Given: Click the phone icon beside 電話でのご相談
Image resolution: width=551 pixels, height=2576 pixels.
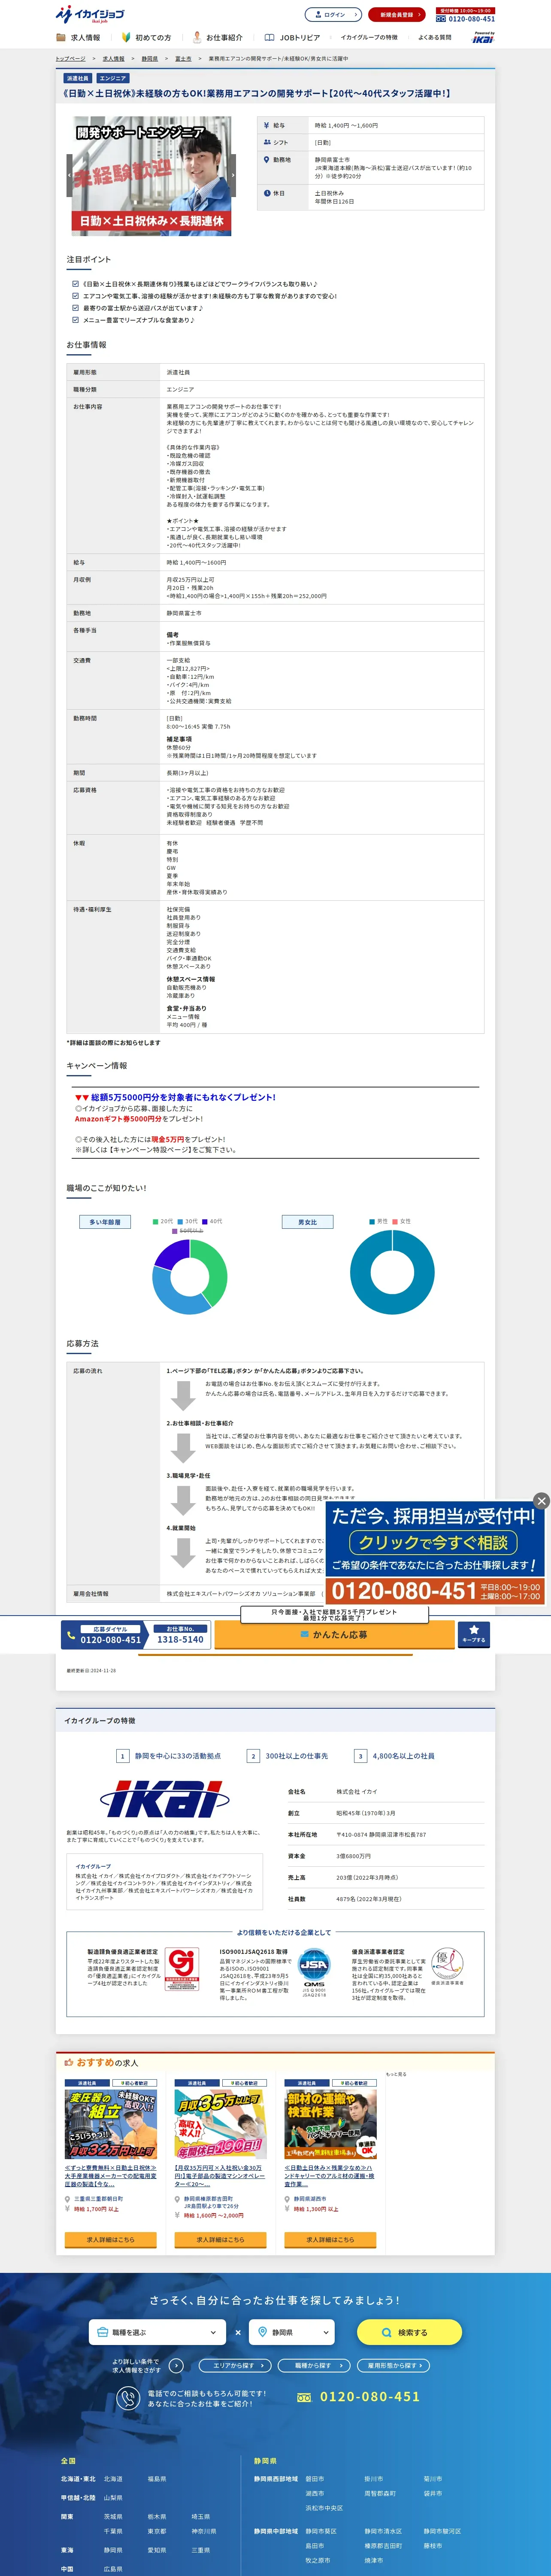Looking at the screenshot, I should [x=127, y=2398].
